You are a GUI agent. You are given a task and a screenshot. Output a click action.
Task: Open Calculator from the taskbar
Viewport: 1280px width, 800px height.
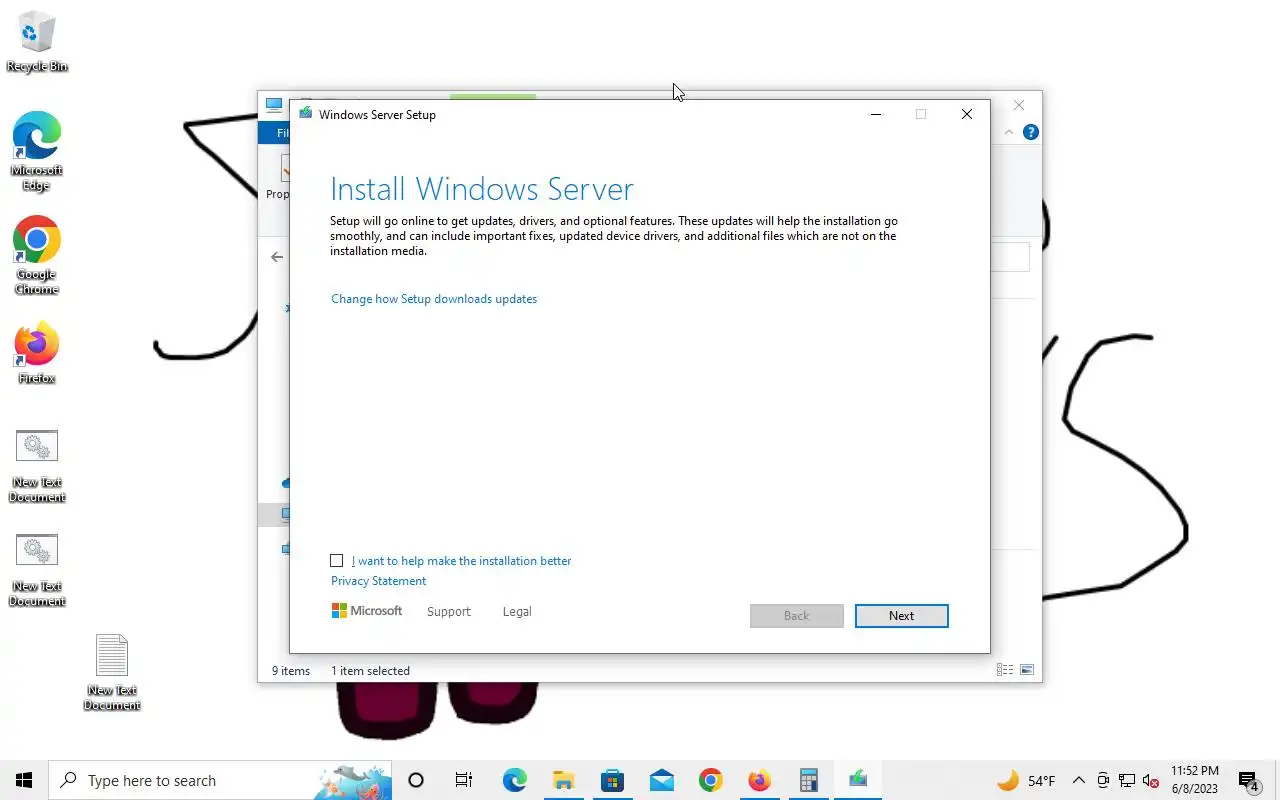coord(808,780)
